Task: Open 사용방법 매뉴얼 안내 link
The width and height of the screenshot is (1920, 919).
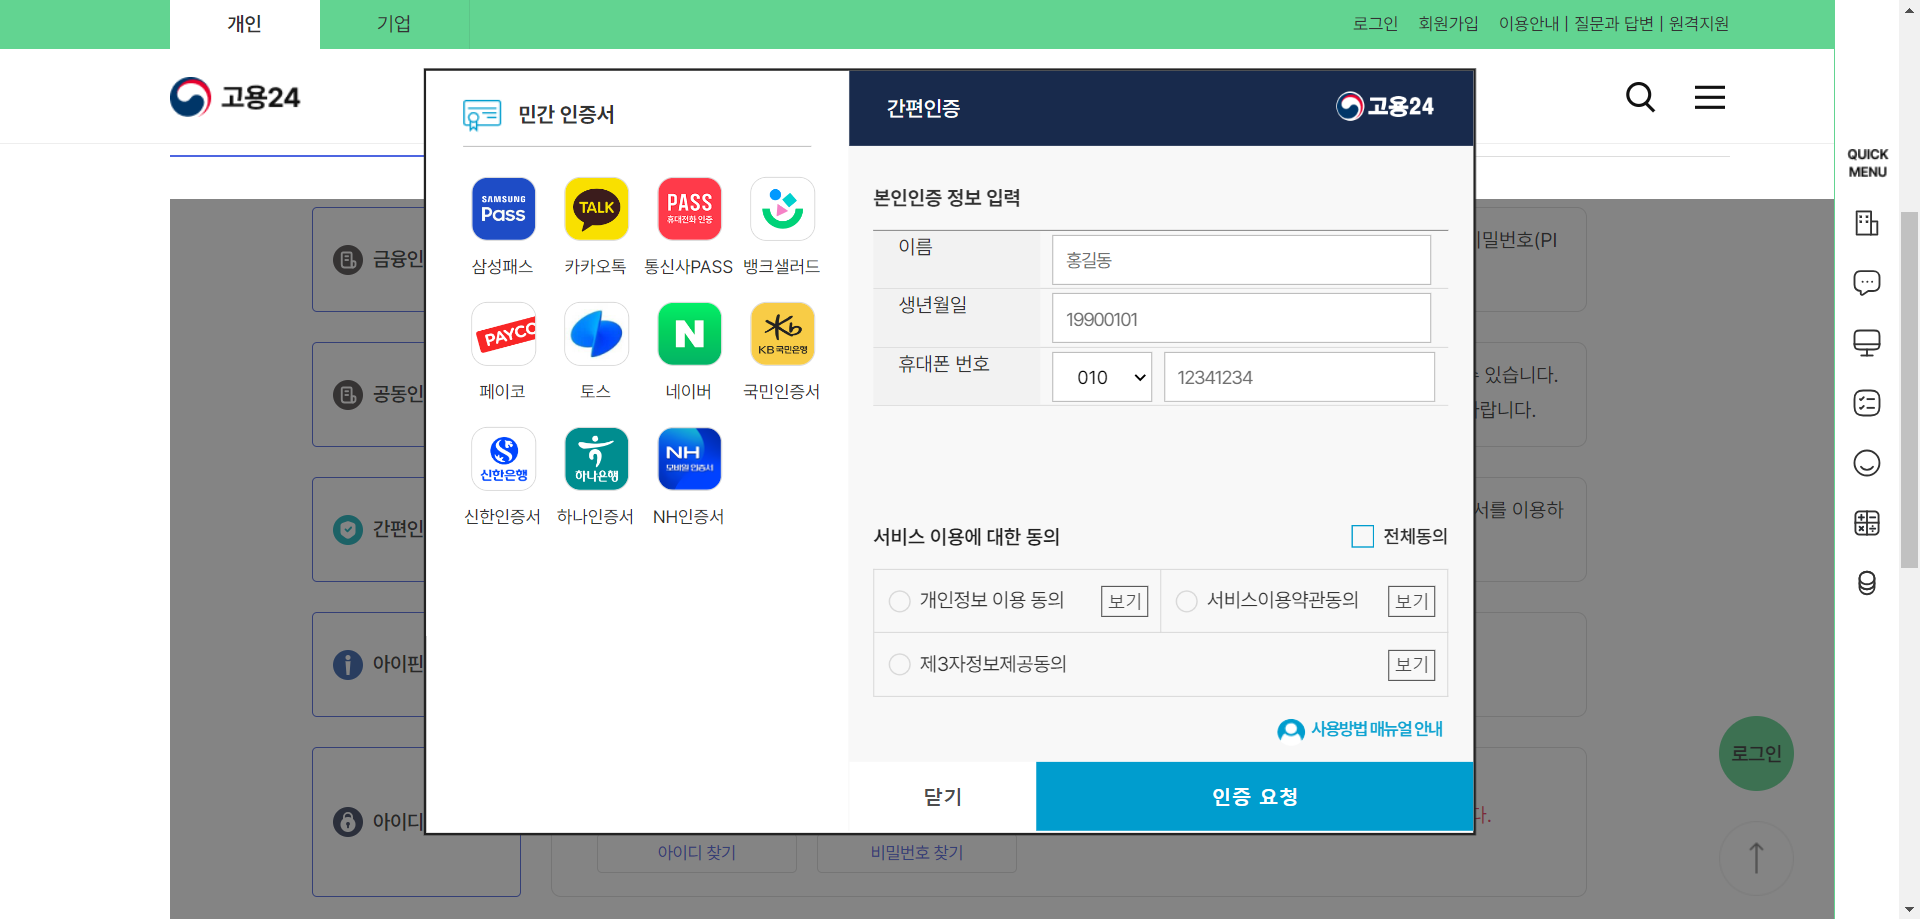Action: click(1360, 729)
